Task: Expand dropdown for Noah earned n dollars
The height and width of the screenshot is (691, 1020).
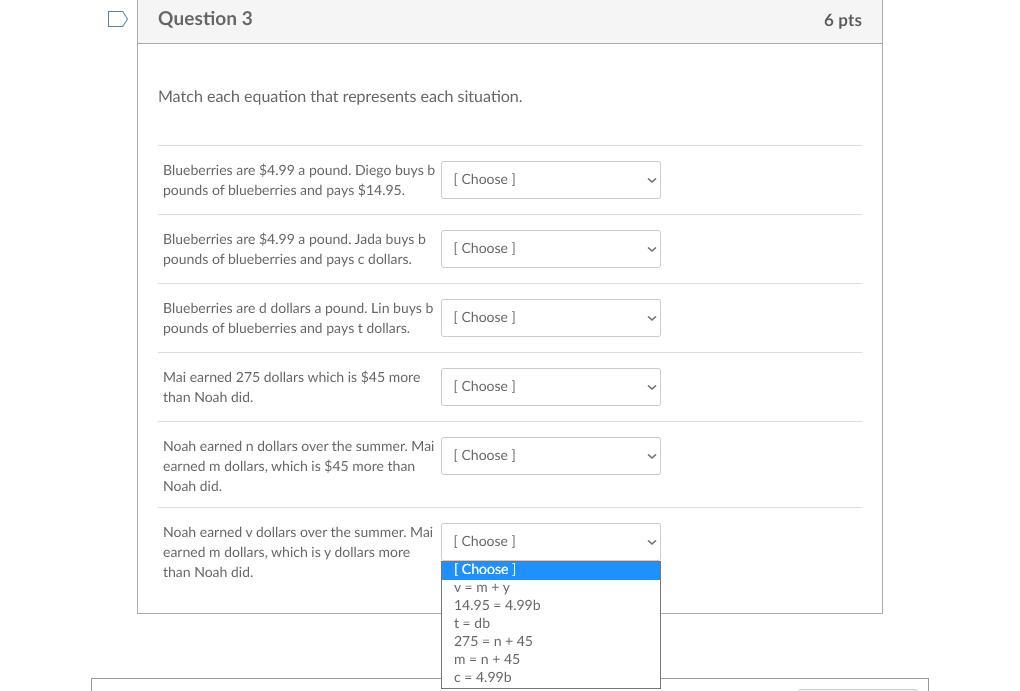Action: (x=550, y=456)
